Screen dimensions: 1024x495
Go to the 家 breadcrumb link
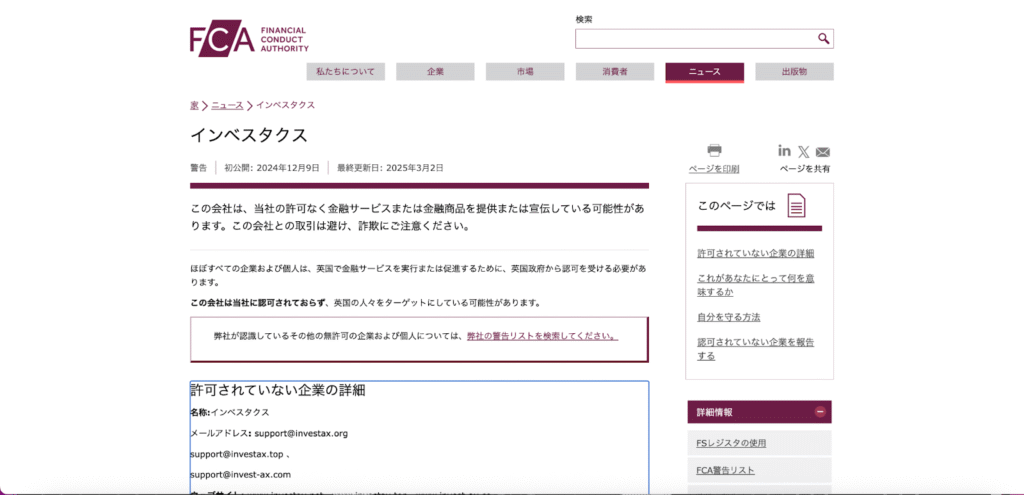pyautogui.click(x=194, y=105)
